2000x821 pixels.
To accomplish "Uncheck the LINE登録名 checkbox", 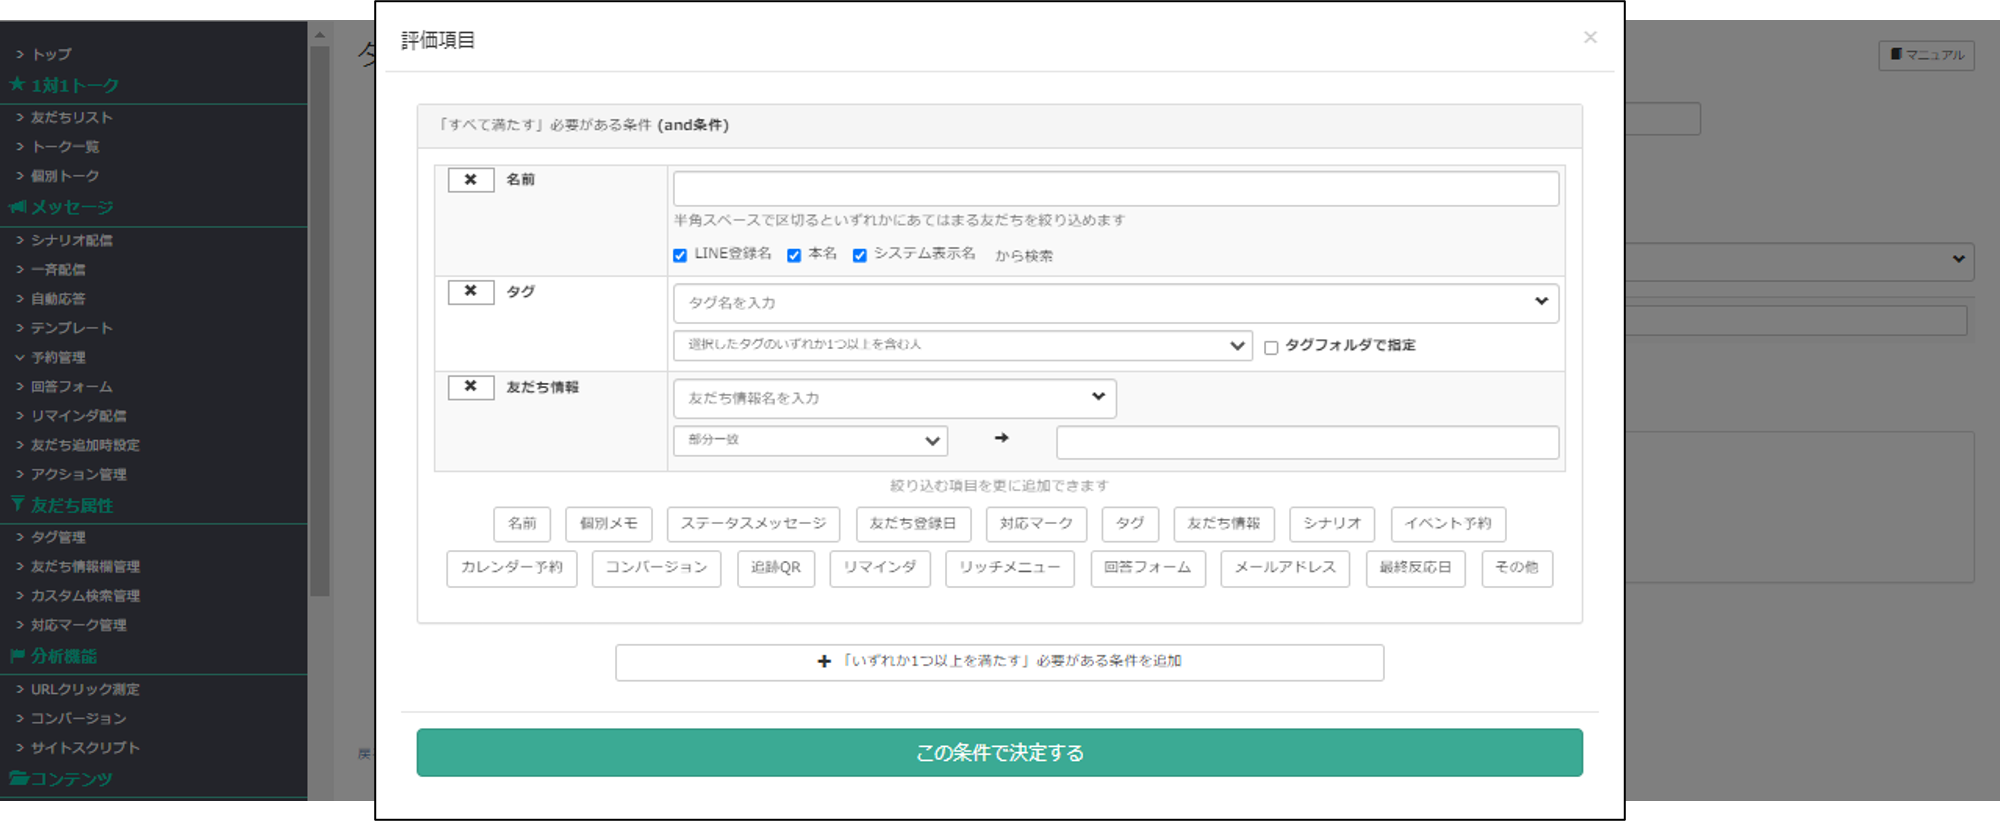I will coord(680,256).
